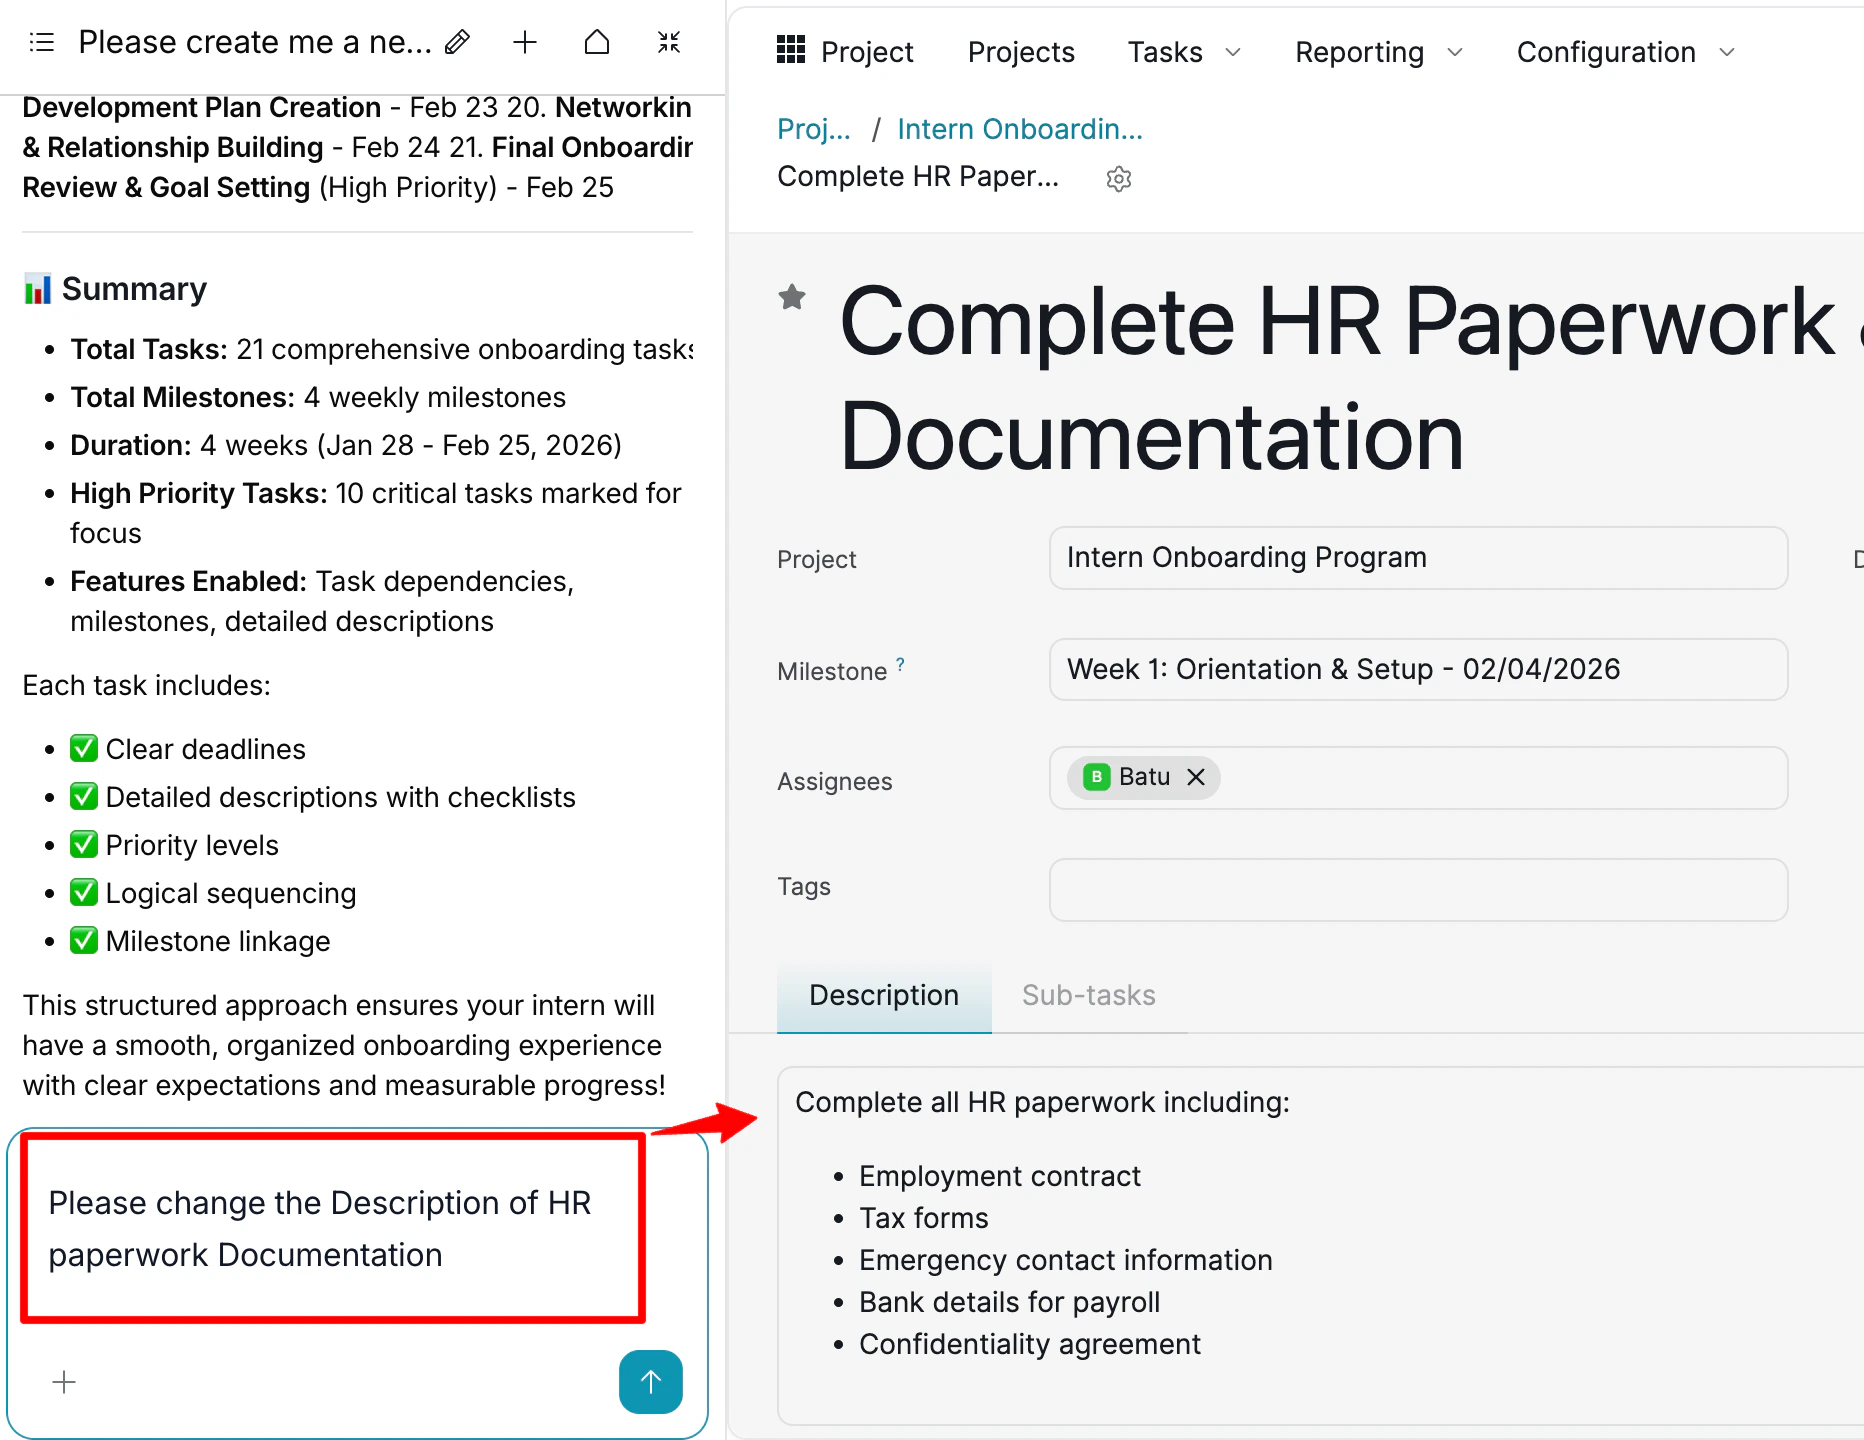Click the Complete HR Paper... breadcrumb text
1864x1440 pixels.
pyautogui.click(x=918, y=176)
